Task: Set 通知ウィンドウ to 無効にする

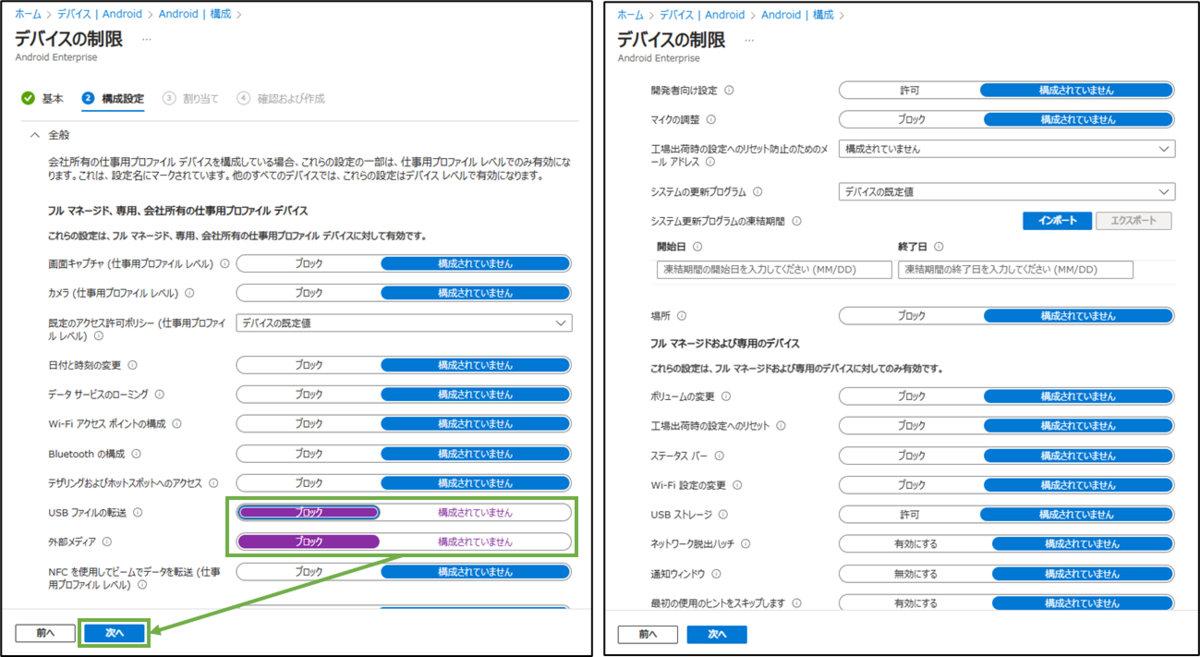Action: tap(916, 574)
